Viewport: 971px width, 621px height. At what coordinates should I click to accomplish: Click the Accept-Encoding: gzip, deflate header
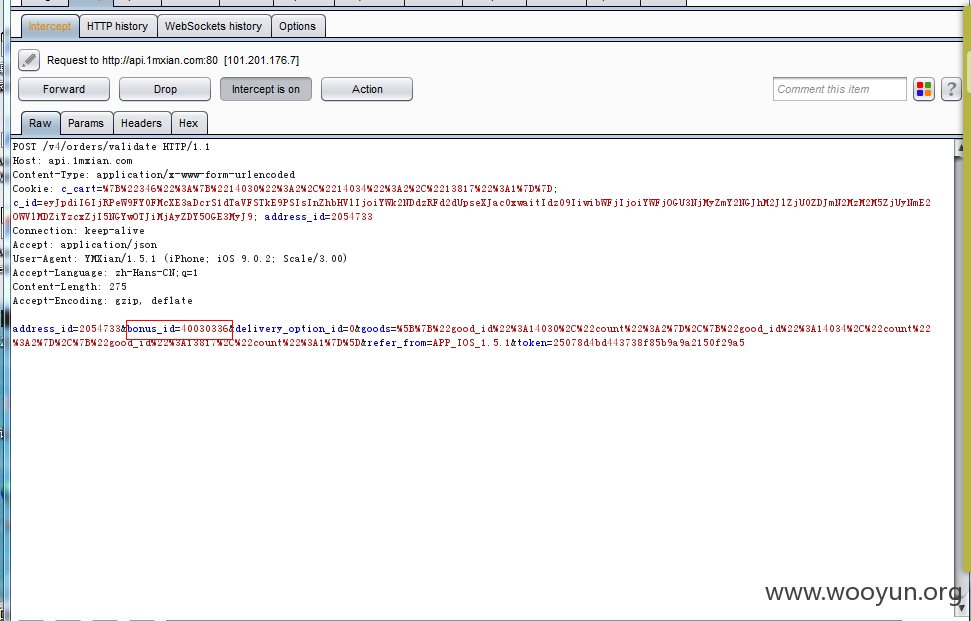click(103, 301)
